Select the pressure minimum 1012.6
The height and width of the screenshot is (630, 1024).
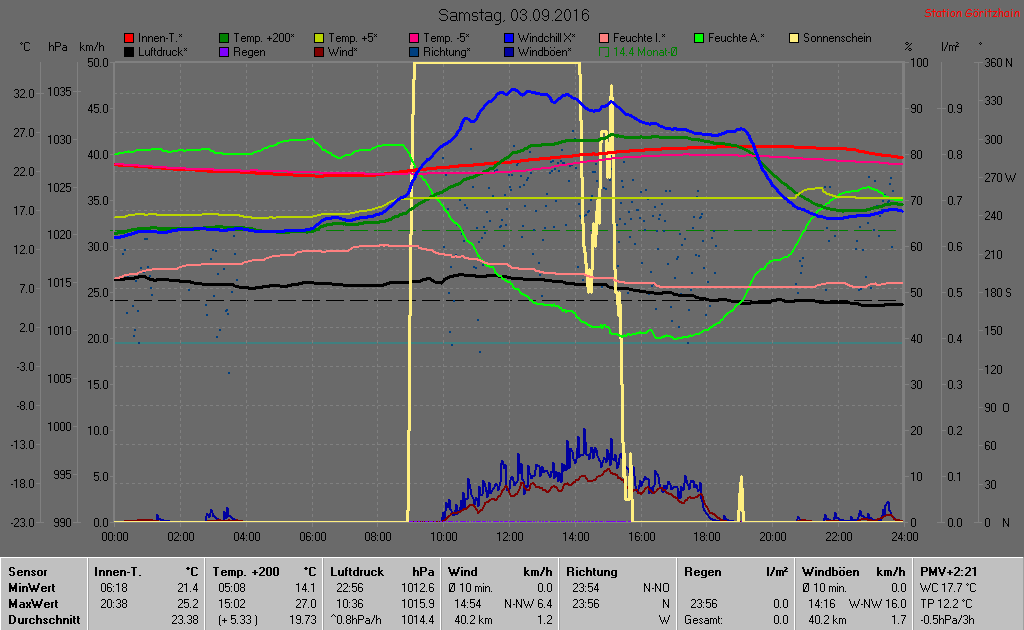coord(417,588)
